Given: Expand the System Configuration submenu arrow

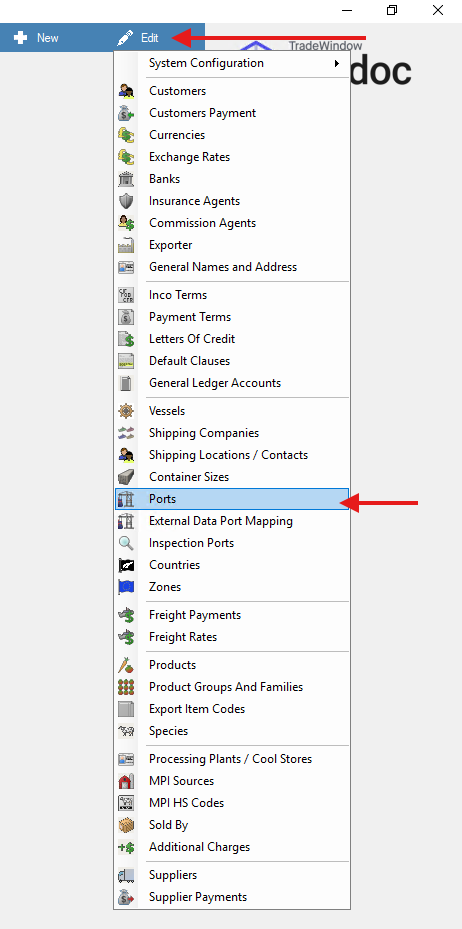Looking at the screenshot, I should (x=337, y=63).
